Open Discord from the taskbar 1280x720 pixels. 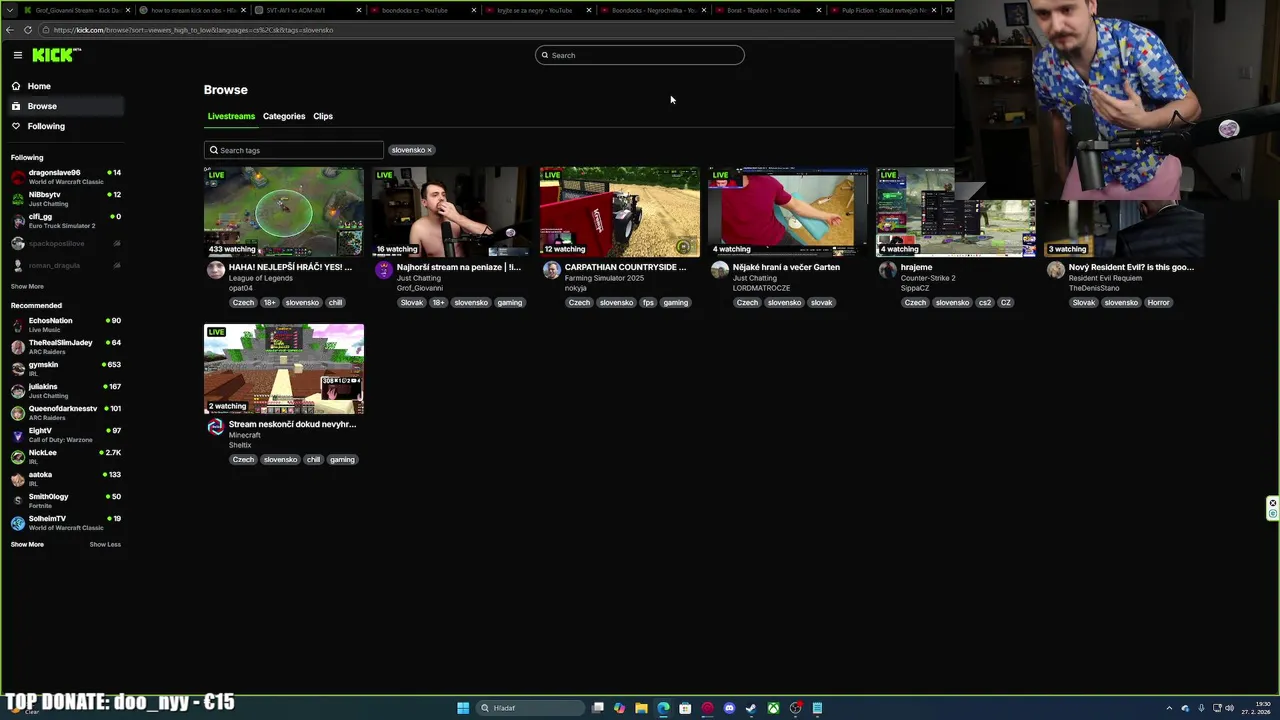click(x=729, y=708)
